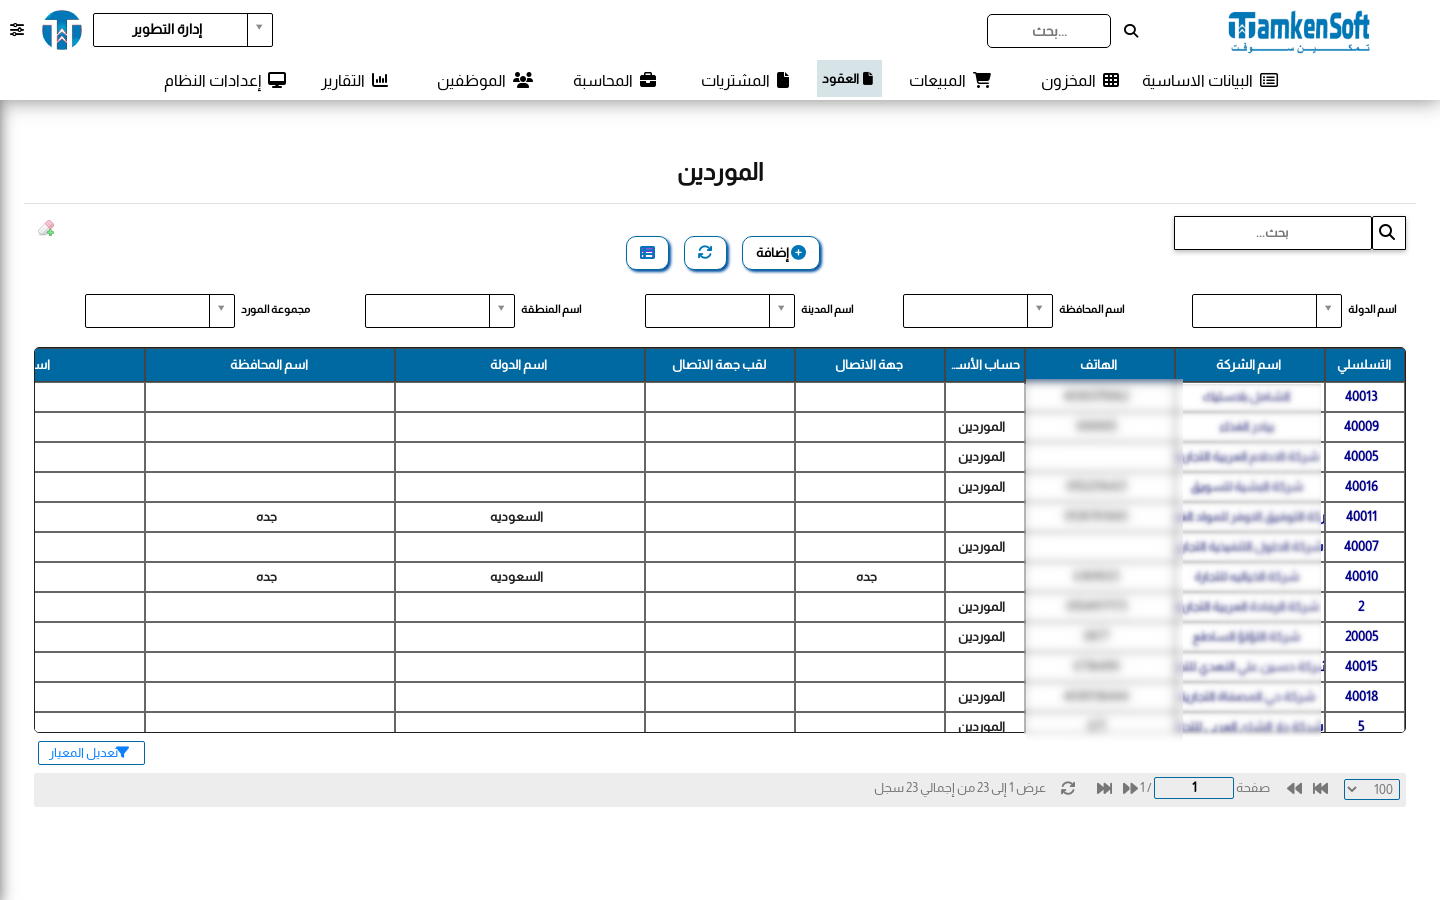Open supplier record 40007
Screen dimensions: 1440x900
1361,546
